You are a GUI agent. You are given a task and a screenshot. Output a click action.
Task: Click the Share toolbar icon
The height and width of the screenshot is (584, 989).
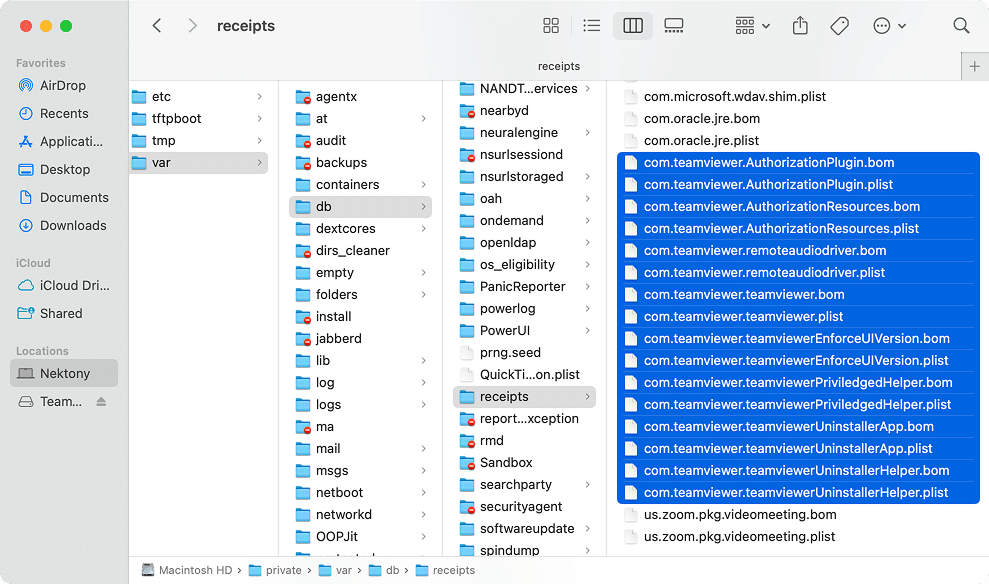(x=800, y=26)
